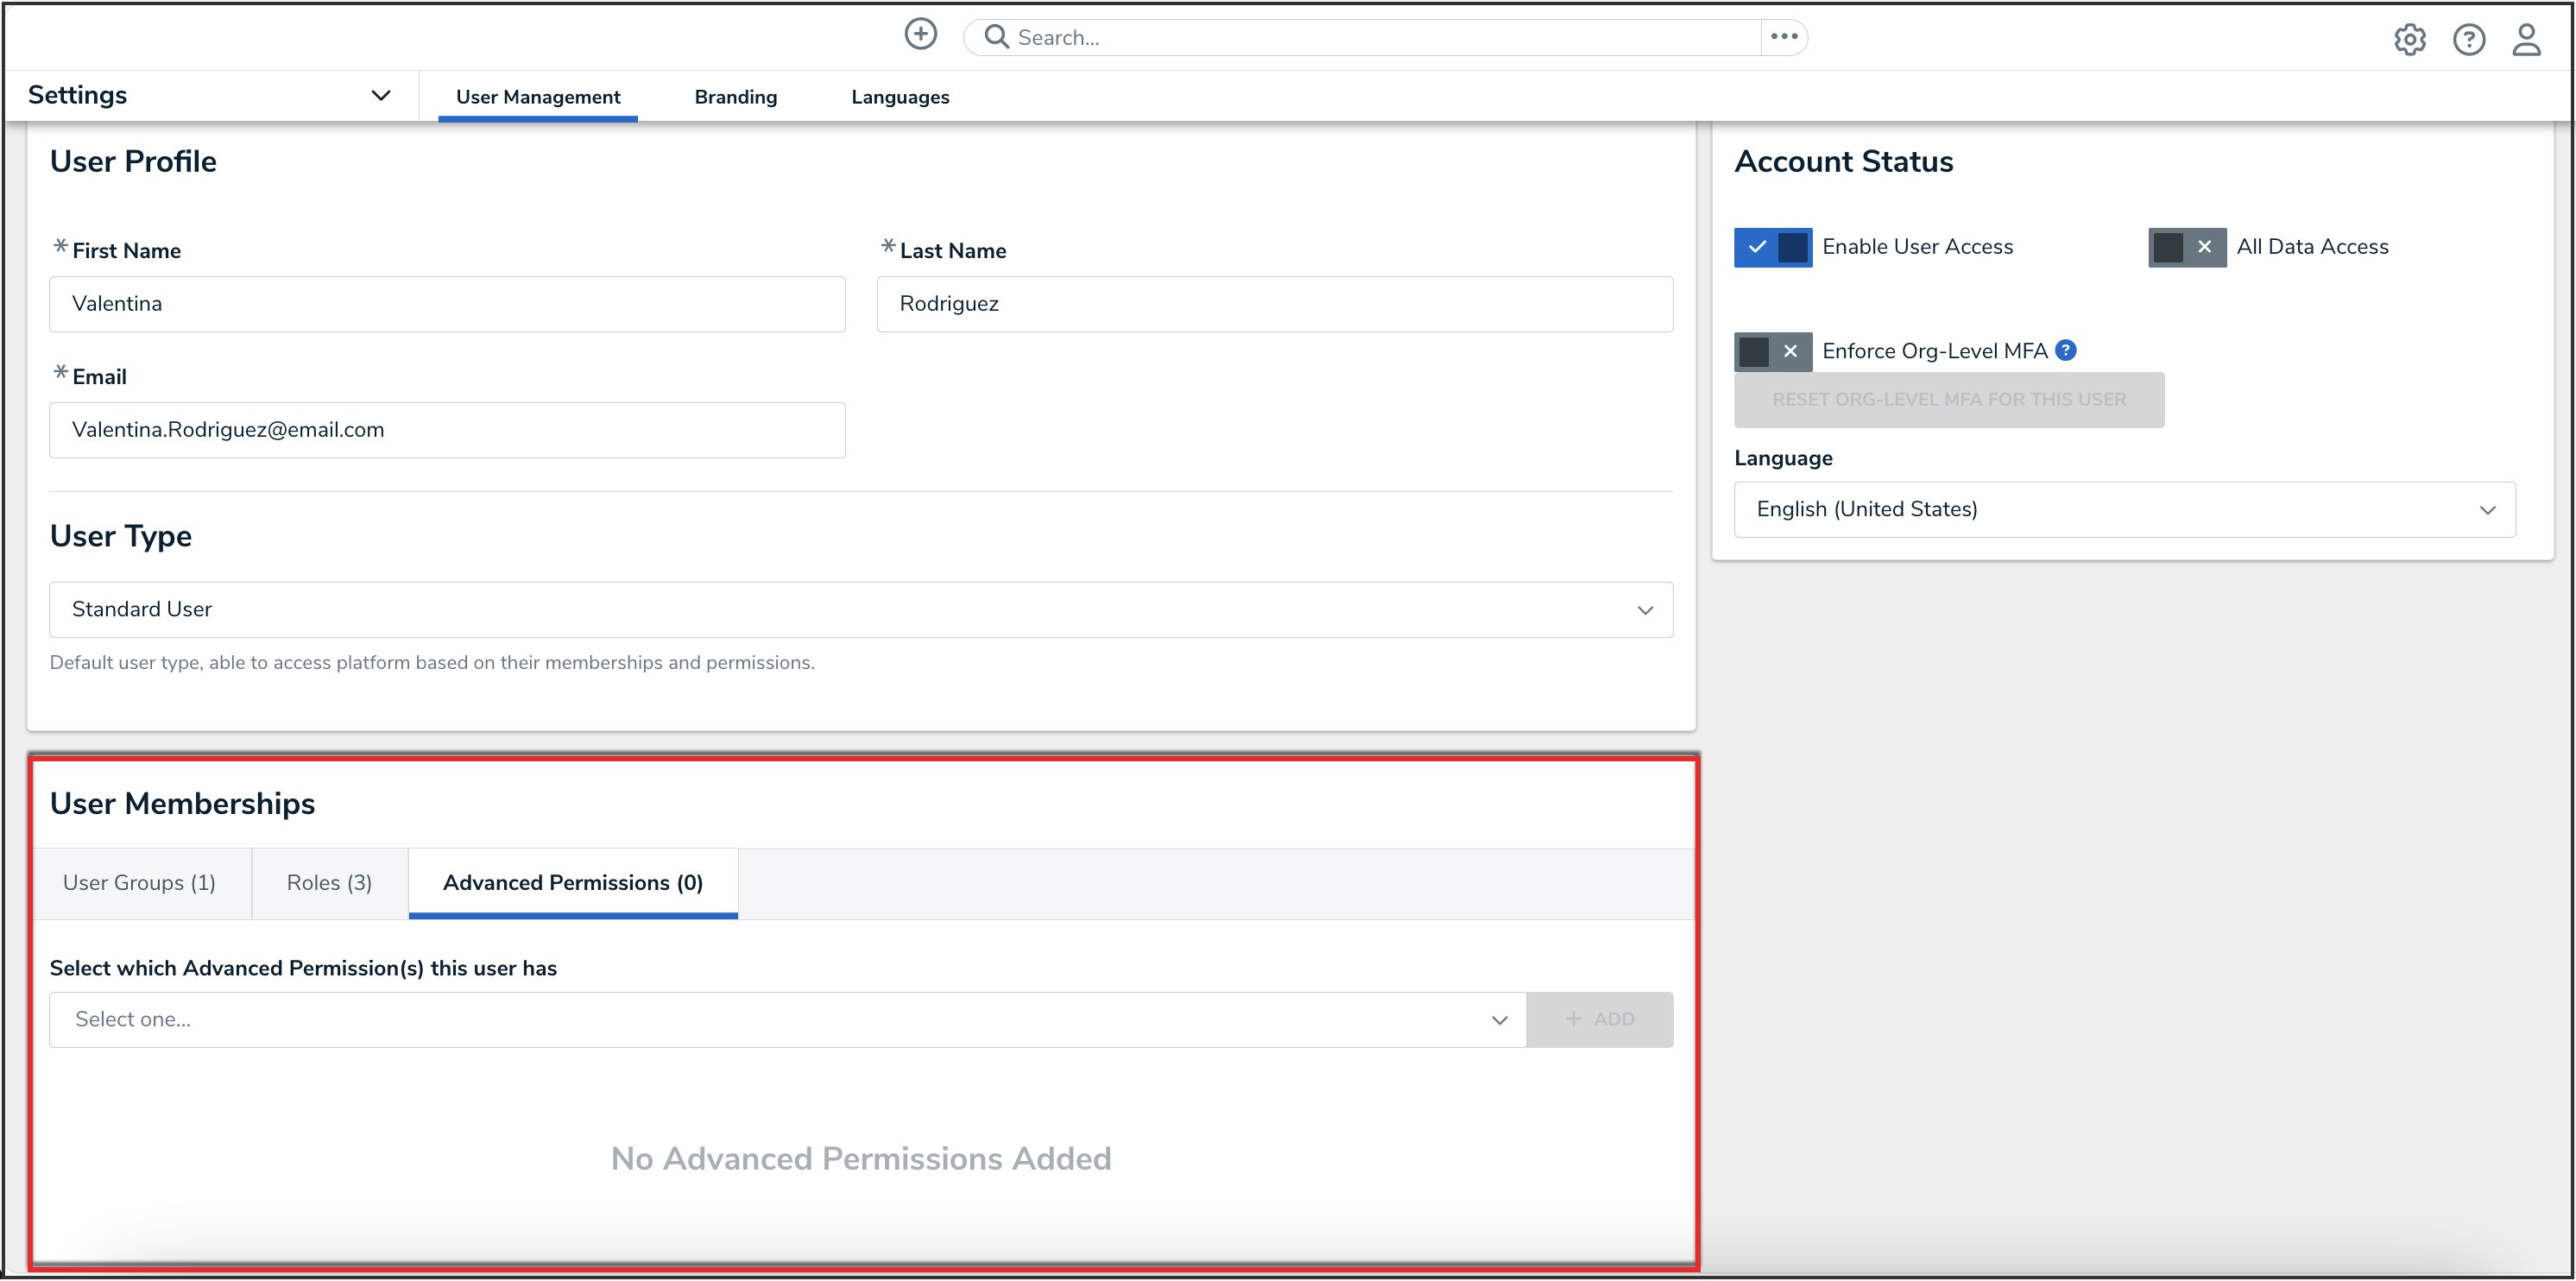
Task: Open the Language dropdown
Action: point(2123,509)
